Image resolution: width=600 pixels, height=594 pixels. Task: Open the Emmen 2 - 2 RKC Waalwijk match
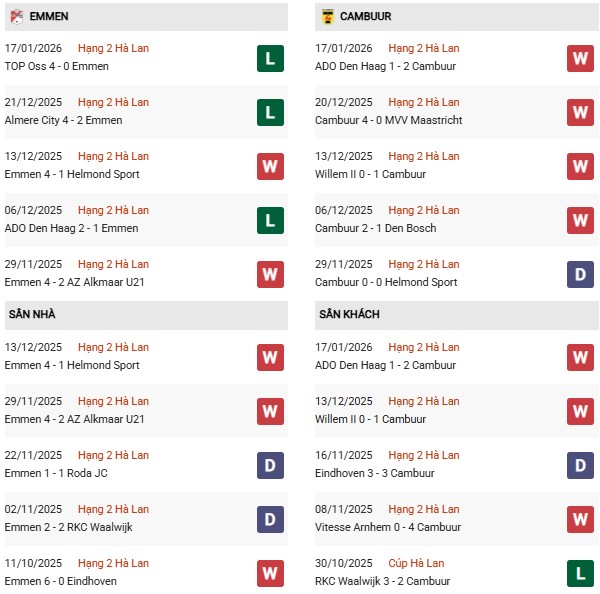coord(68,527)
